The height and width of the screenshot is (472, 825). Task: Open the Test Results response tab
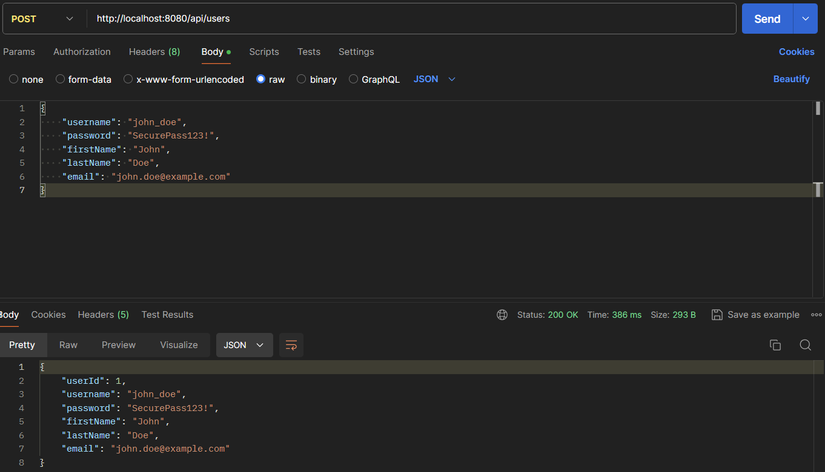click(167, 315)
